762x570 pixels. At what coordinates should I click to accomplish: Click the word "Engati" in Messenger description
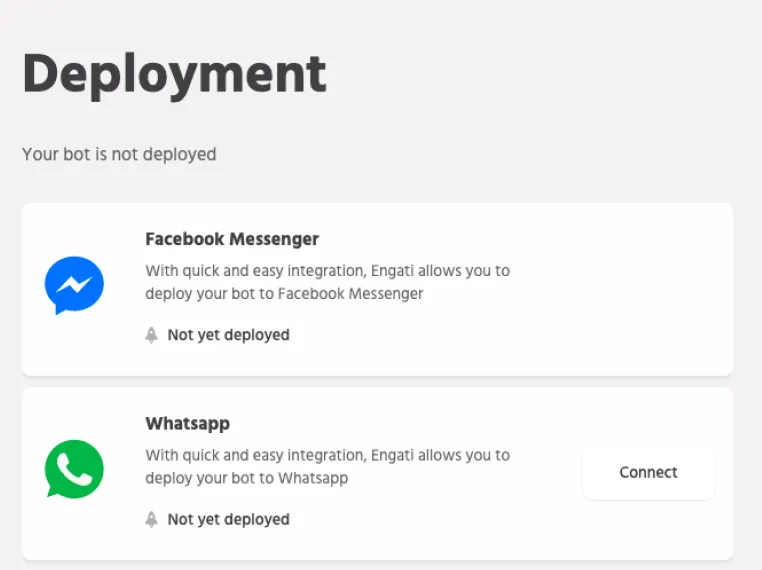[398, 270]
